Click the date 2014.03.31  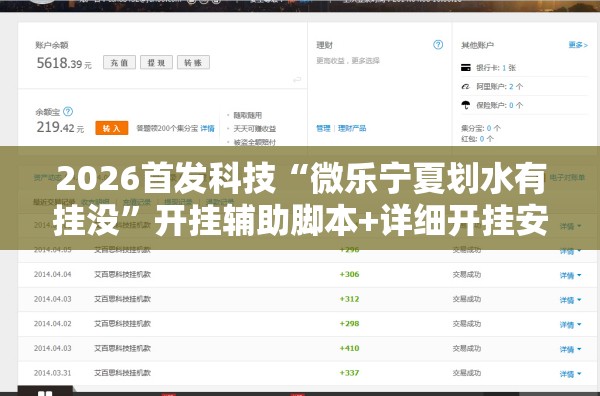pyautogui.click(x=52, y=373)
